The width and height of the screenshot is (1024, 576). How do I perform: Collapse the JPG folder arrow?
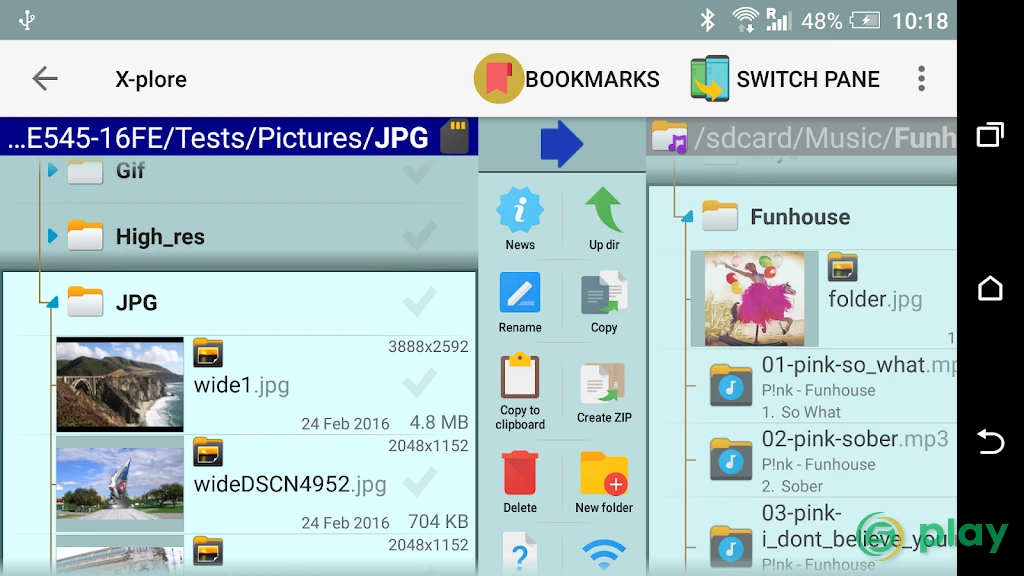tap(53, 302)
